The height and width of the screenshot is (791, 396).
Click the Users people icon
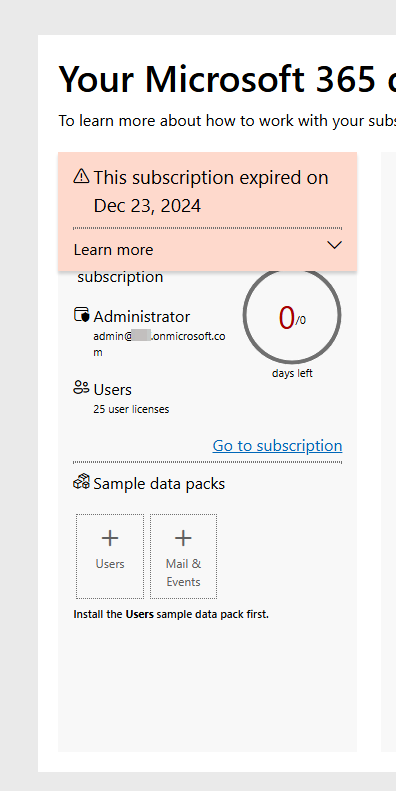click(81, 388)
